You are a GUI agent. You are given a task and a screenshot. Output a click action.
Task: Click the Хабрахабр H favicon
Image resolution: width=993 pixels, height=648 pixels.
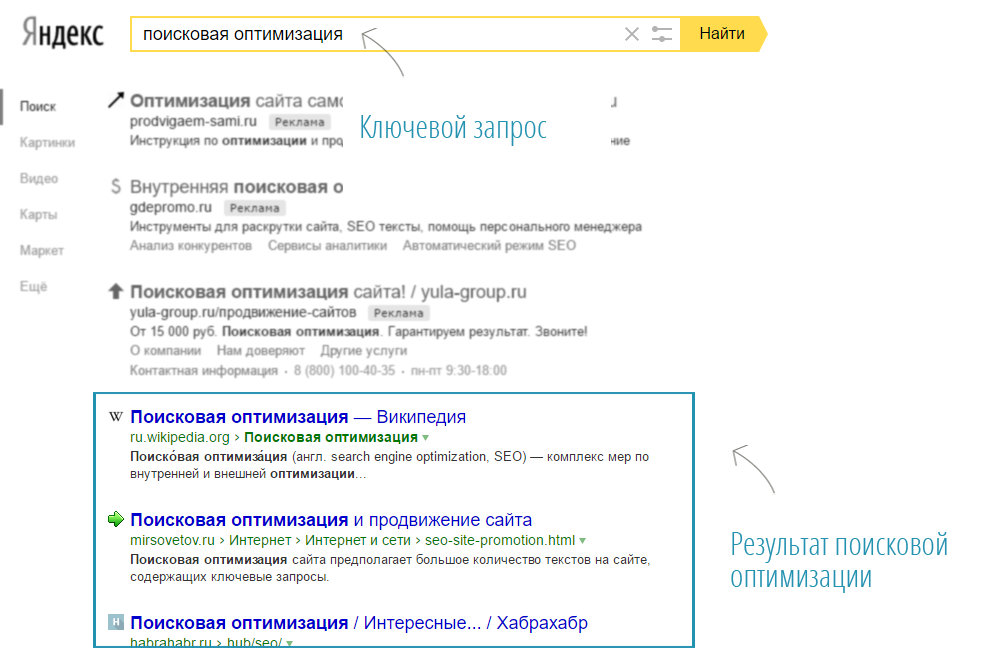click(x=116, y=622)
